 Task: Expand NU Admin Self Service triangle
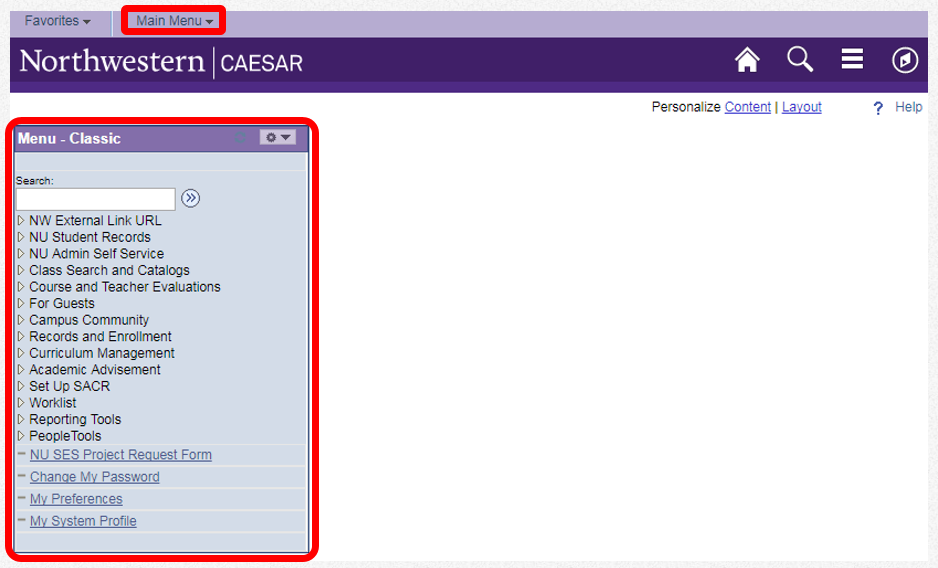click(21, 253)
